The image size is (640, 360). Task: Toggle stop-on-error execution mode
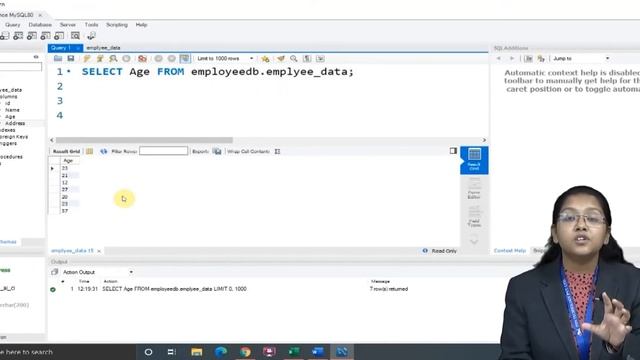tap(142, 59)
